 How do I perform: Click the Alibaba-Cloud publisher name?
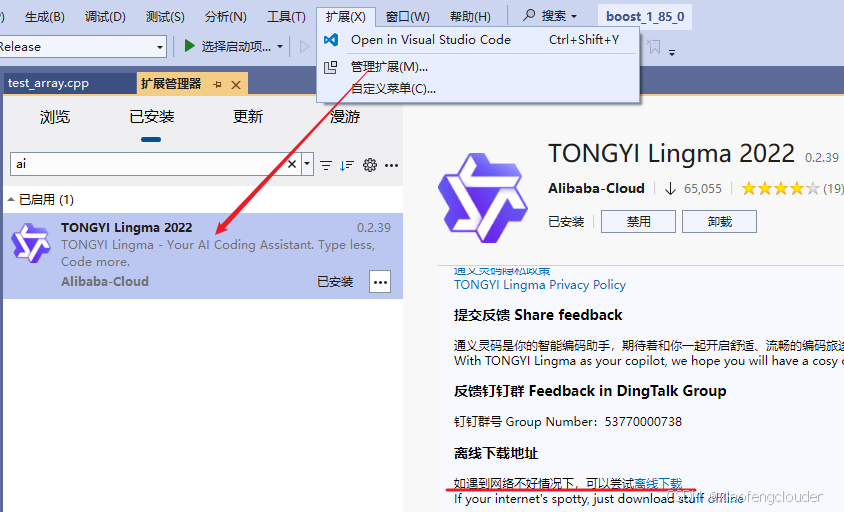click(596, 188)
